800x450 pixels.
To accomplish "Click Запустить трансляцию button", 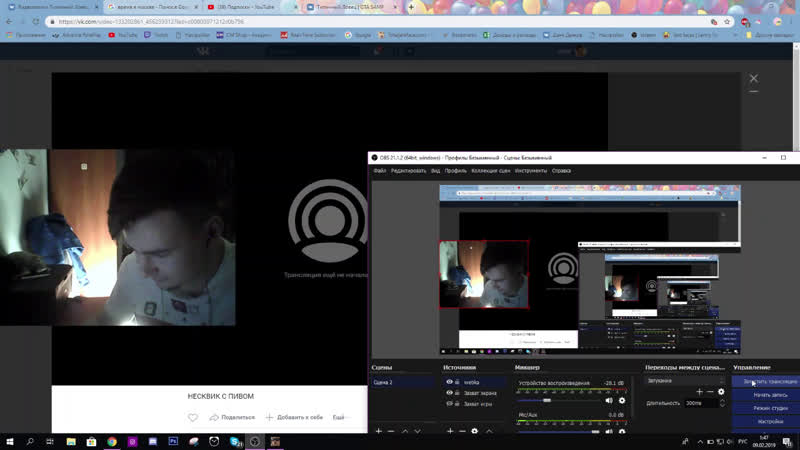I will [x=770, y=382].
